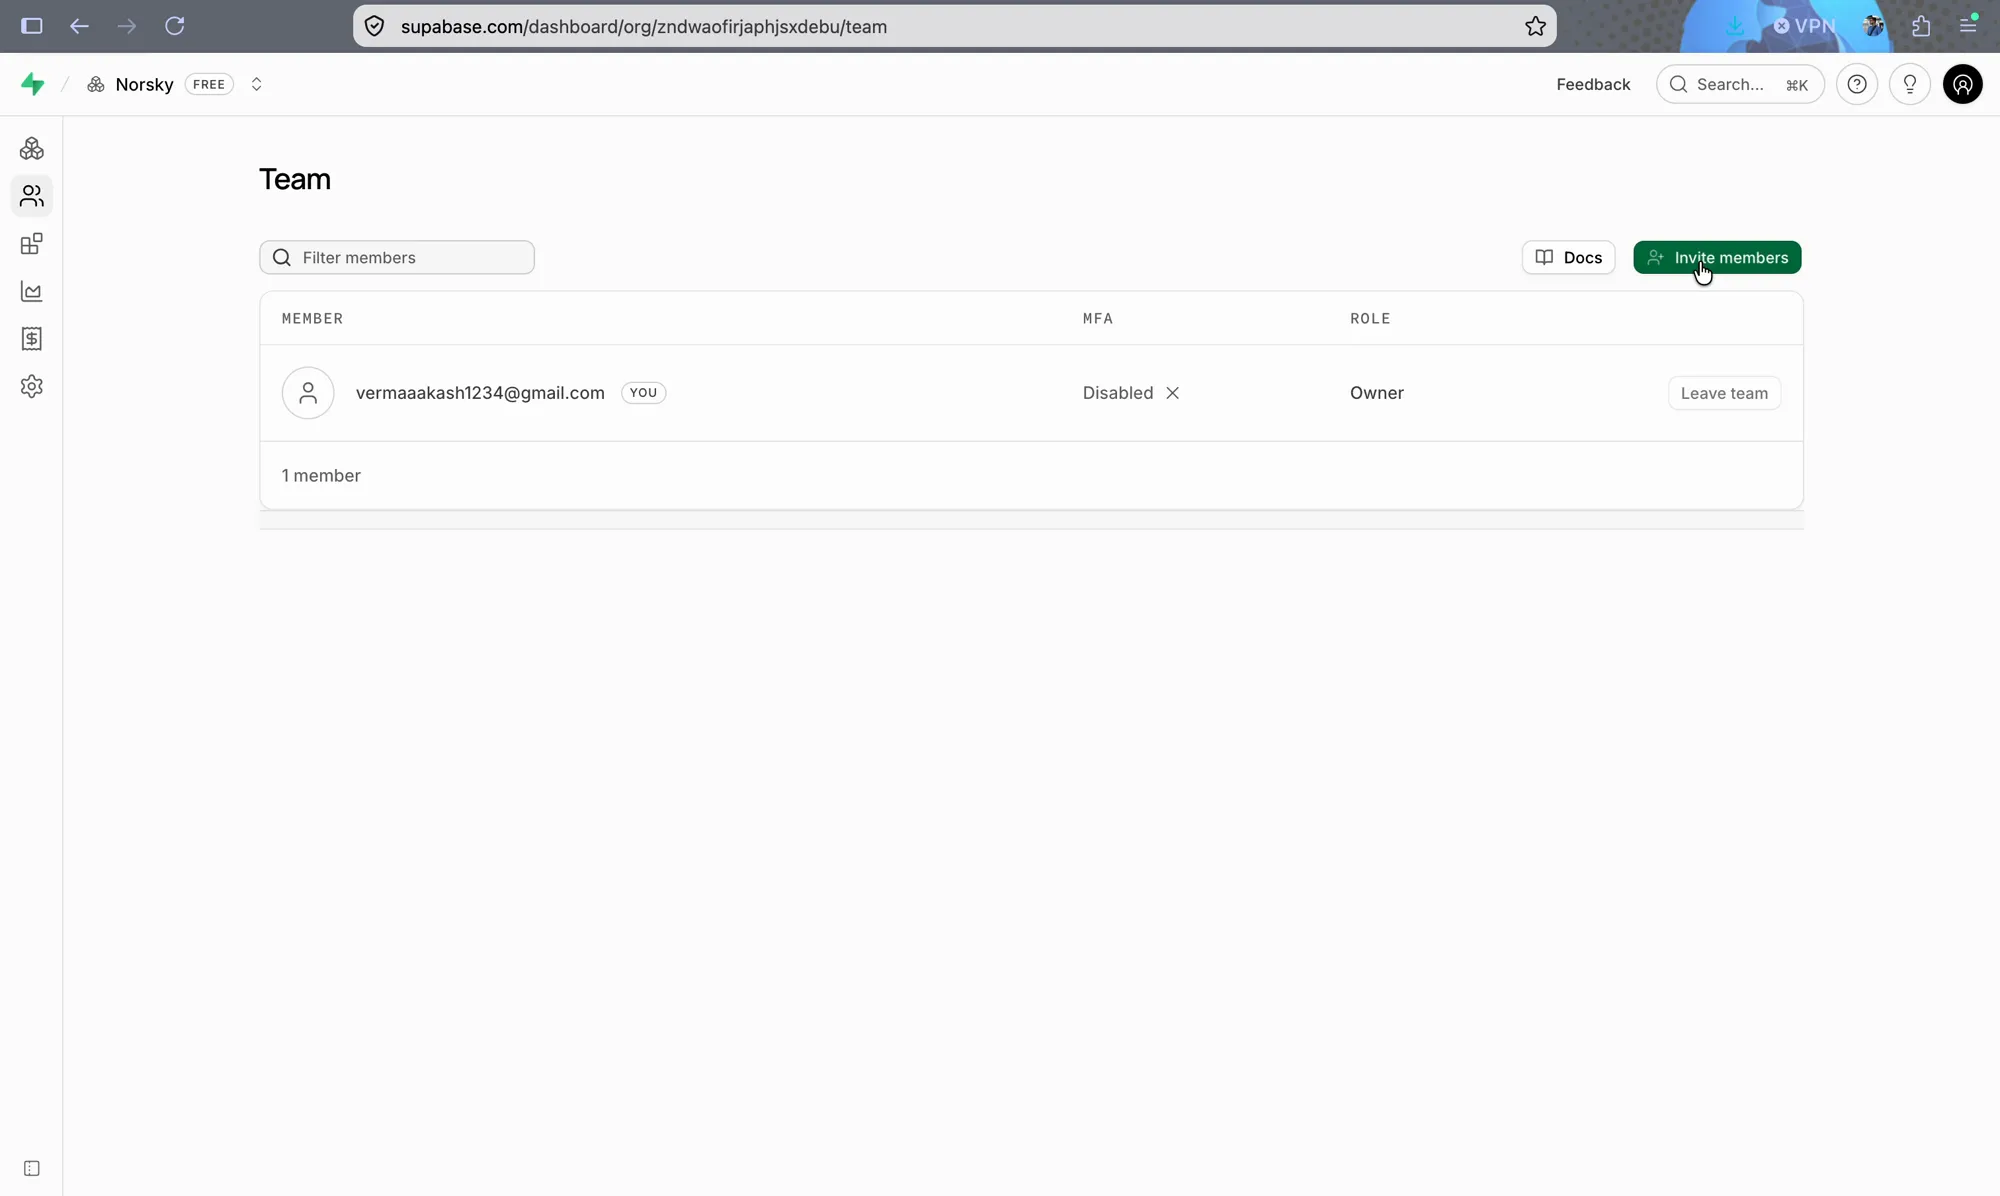Expand the Norsky organization switcher

pyautogui.click(x=256, y=85)
